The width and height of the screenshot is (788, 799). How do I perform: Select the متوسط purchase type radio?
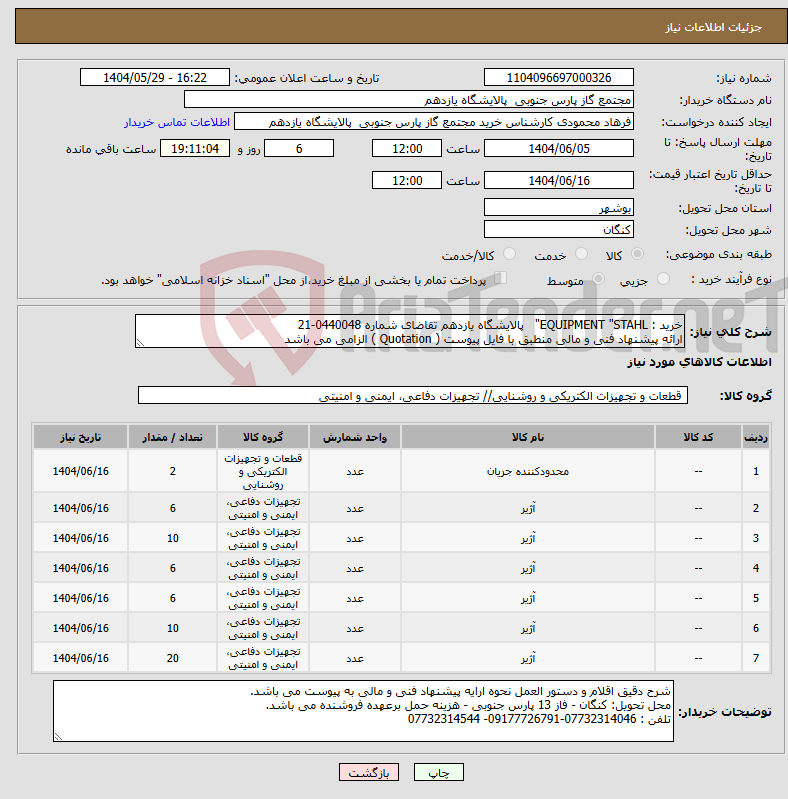(x=598, y=279)
